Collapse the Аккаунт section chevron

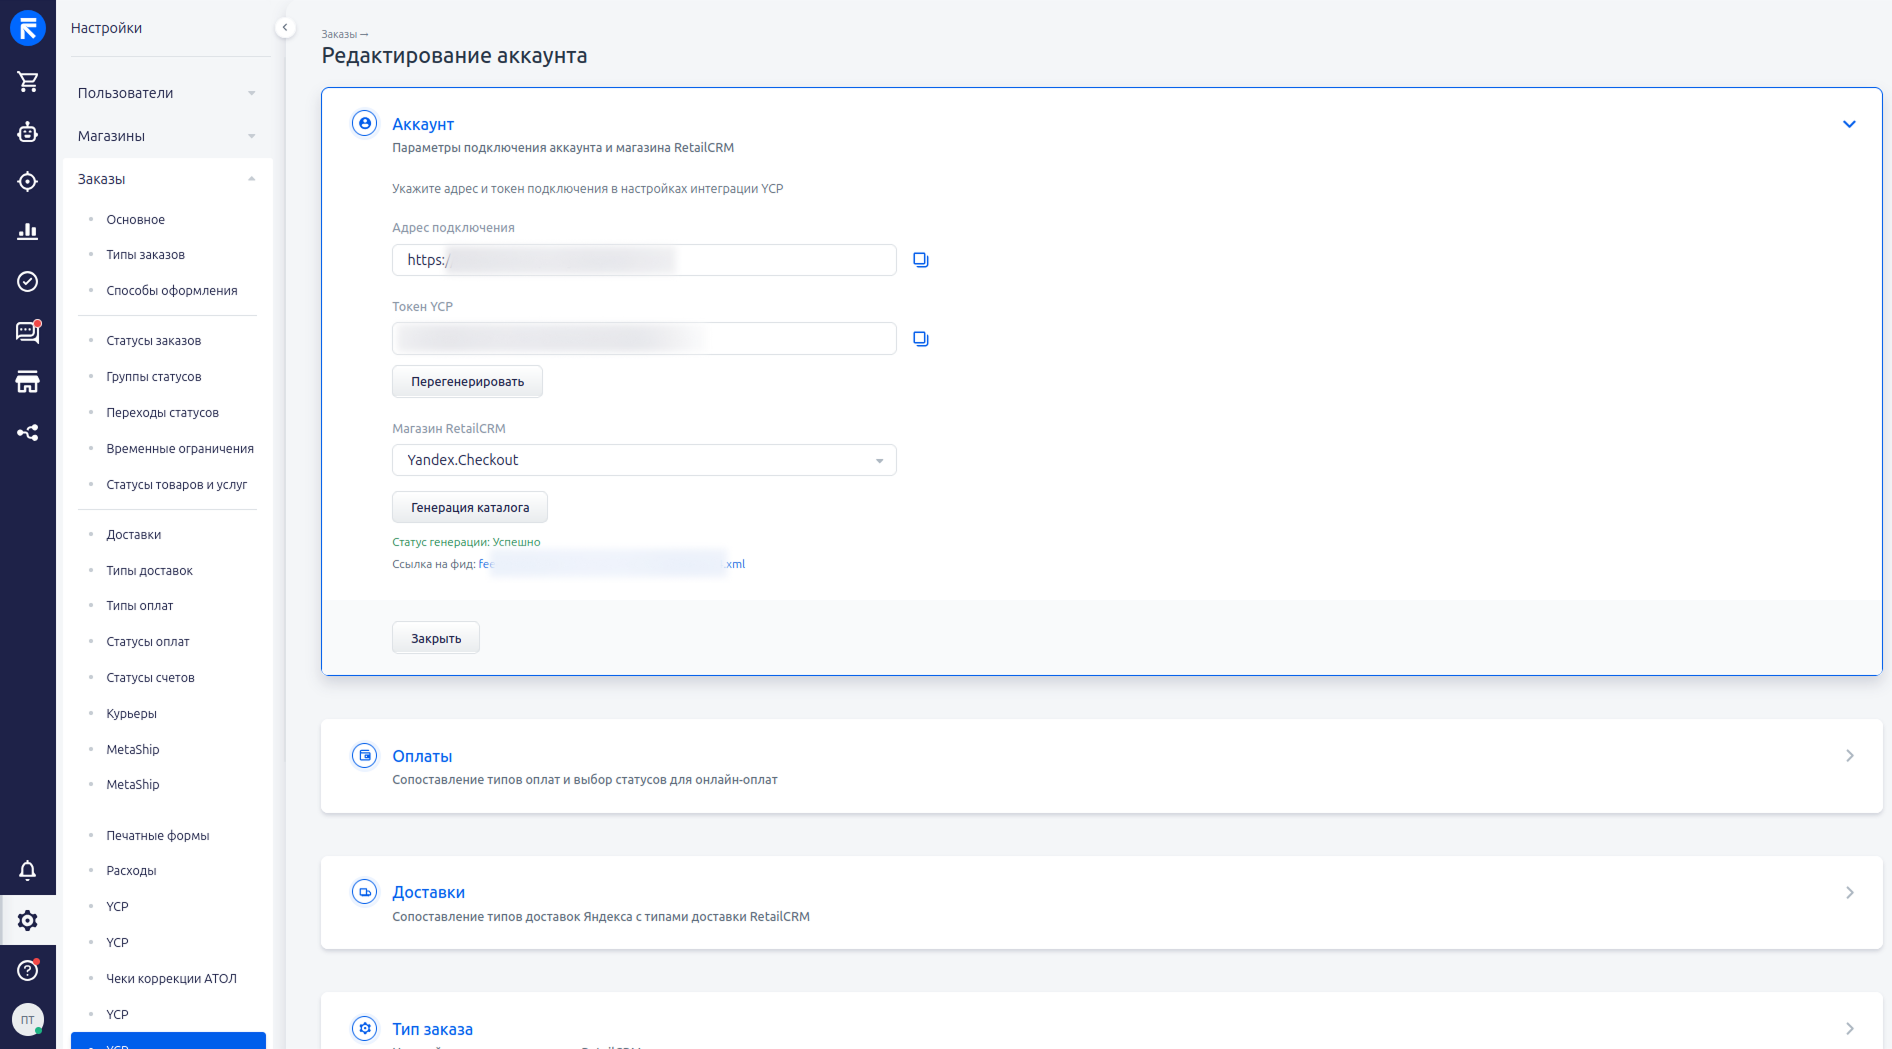click(x=1849, y=124)
